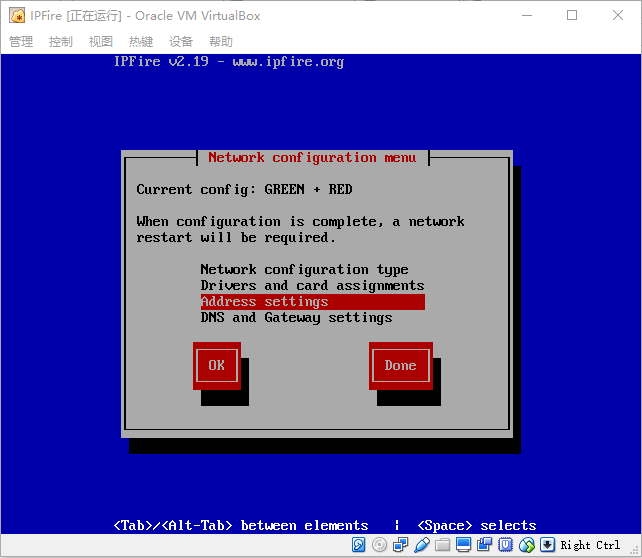The height and width of the screenshot is (558, 642).
Task: Click the mouse integration globe icon
Action: (x=527, y=545)
